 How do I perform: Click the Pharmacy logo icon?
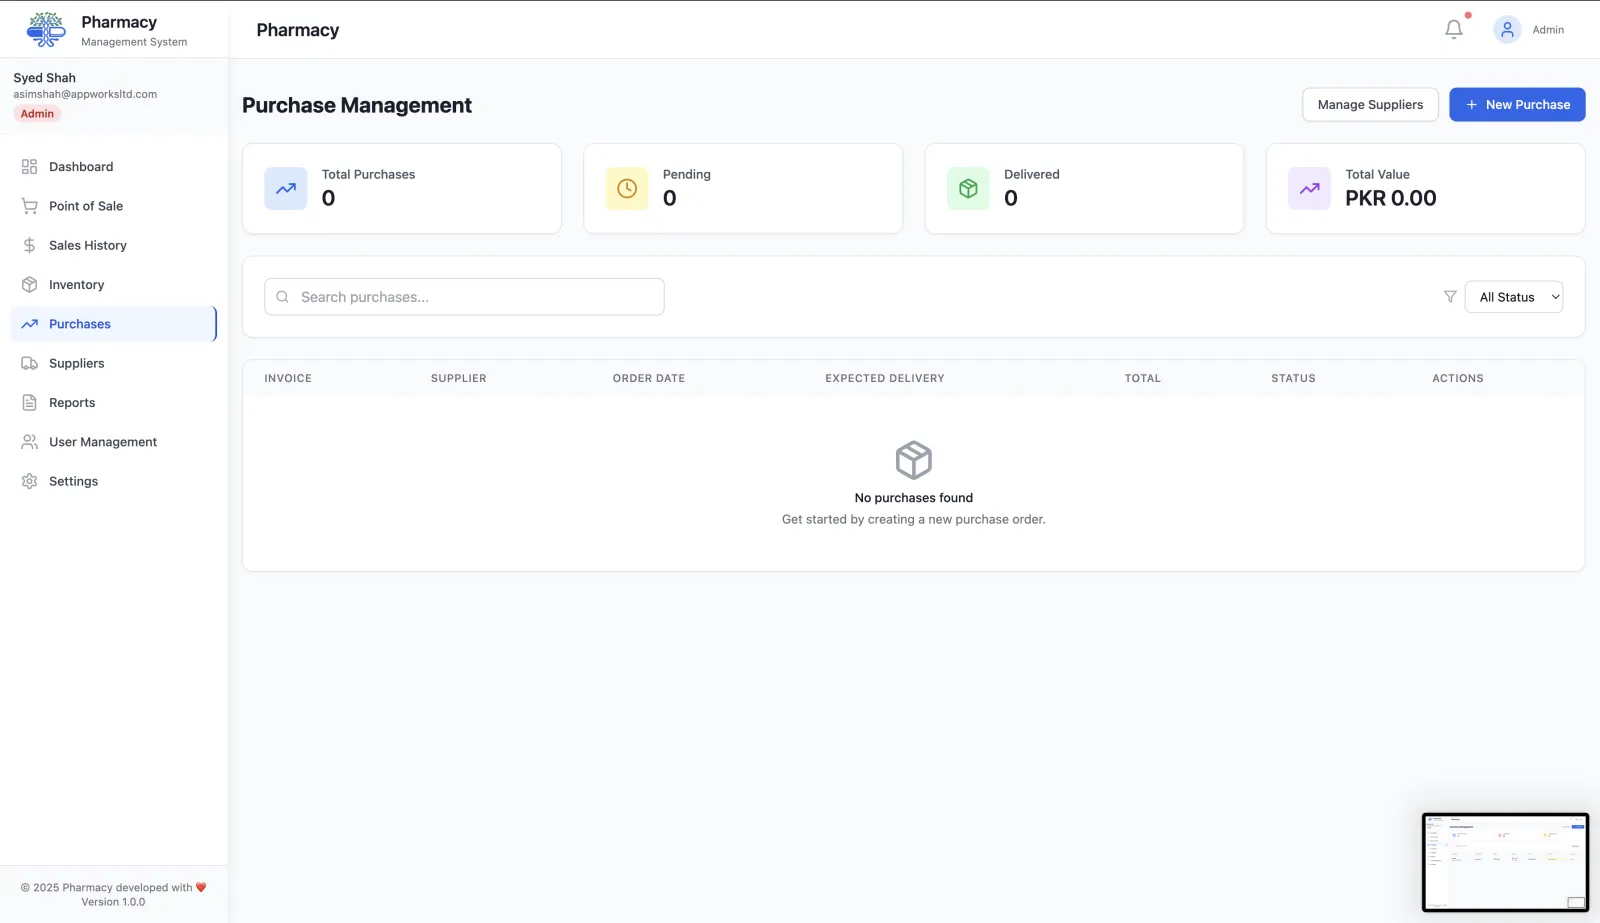[x=46, y=30]
